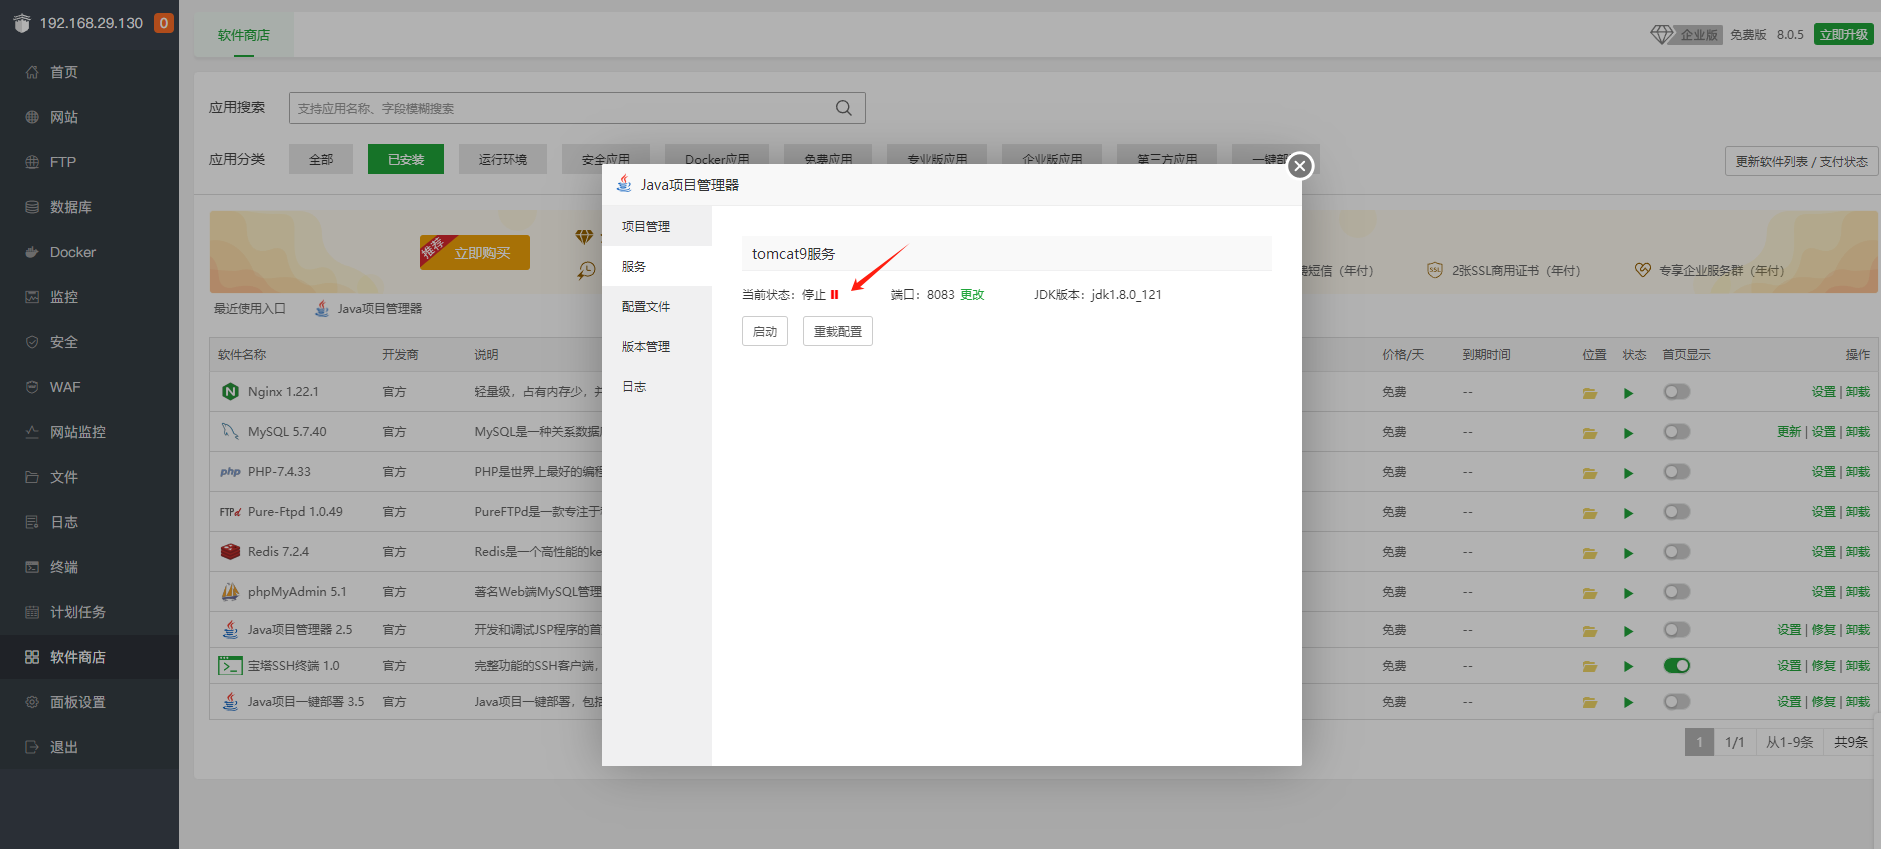Screen dimensions: 1881x849
Task: Click the 面板设置 gear icon in sidebar
Action: click(x=32, y=702)
